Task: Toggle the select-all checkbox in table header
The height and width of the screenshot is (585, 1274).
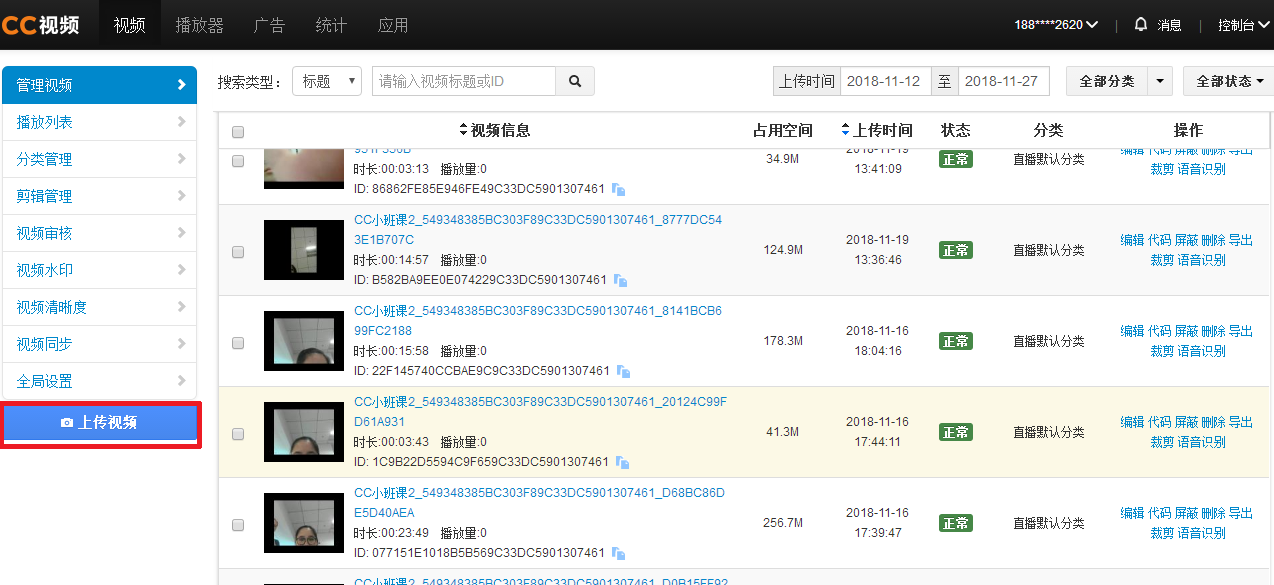Action: [x=238, y=131]
